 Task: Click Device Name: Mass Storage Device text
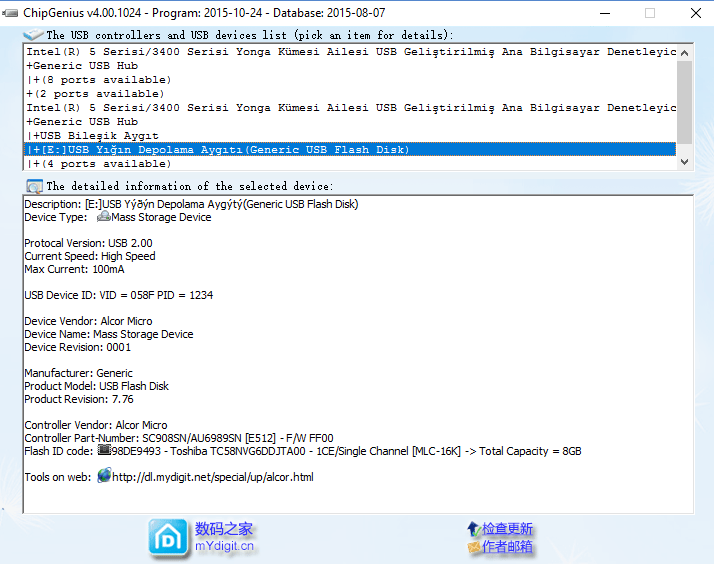(x=109, y=335)
